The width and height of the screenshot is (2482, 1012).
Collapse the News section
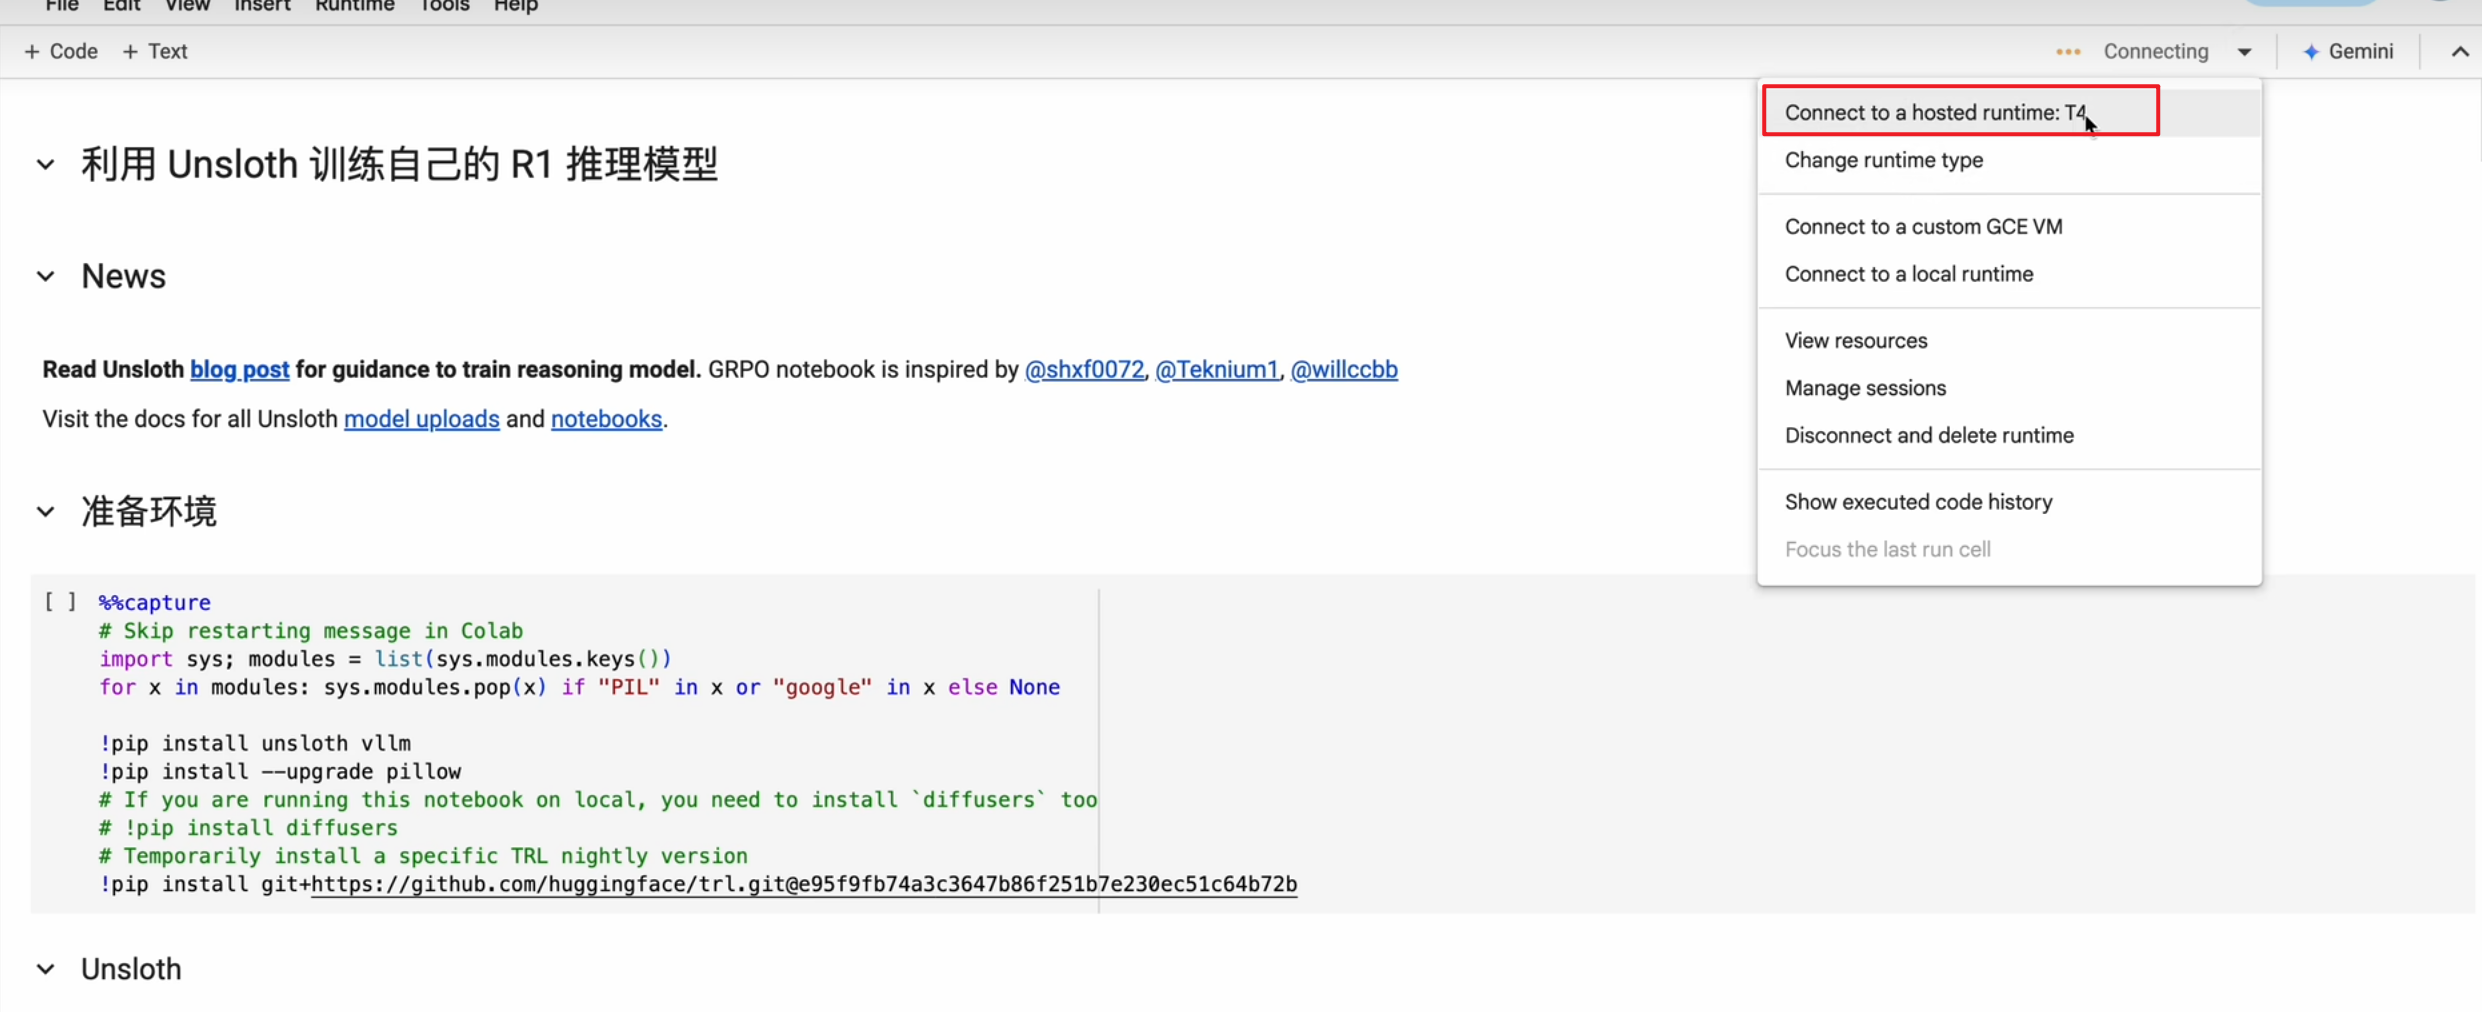46,276
